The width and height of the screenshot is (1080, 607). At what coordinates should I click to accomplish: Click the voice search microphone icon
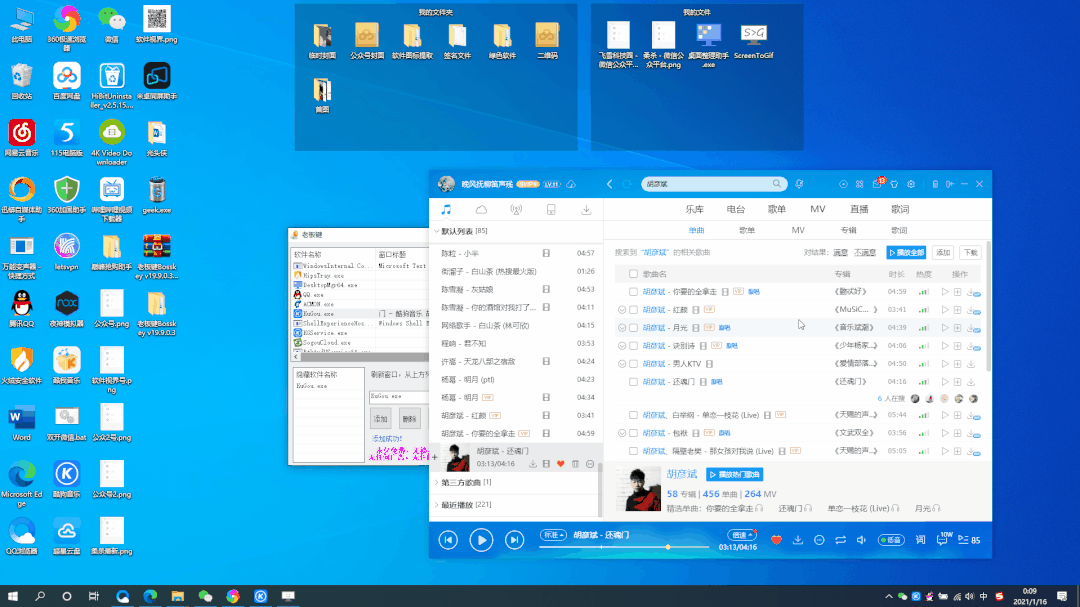(799, 184)
